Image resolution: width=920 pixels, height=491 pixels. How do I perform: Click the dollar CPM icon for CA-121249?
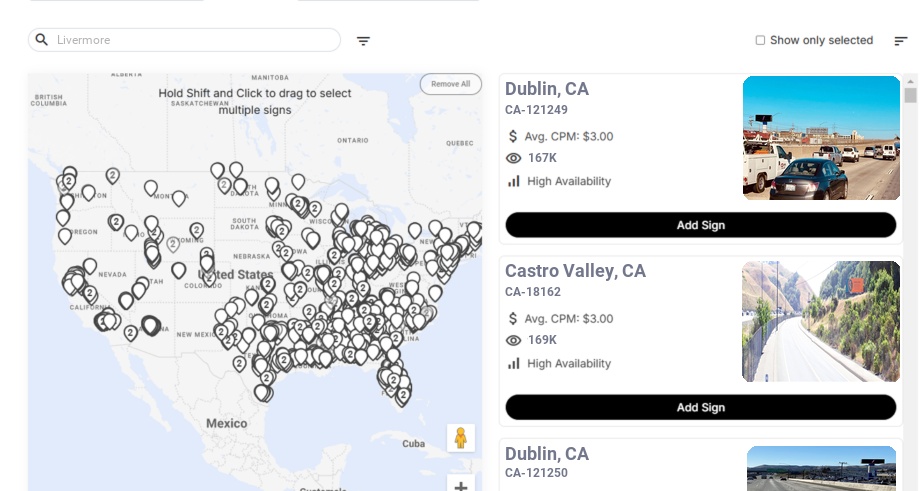[x=513, y=136]
